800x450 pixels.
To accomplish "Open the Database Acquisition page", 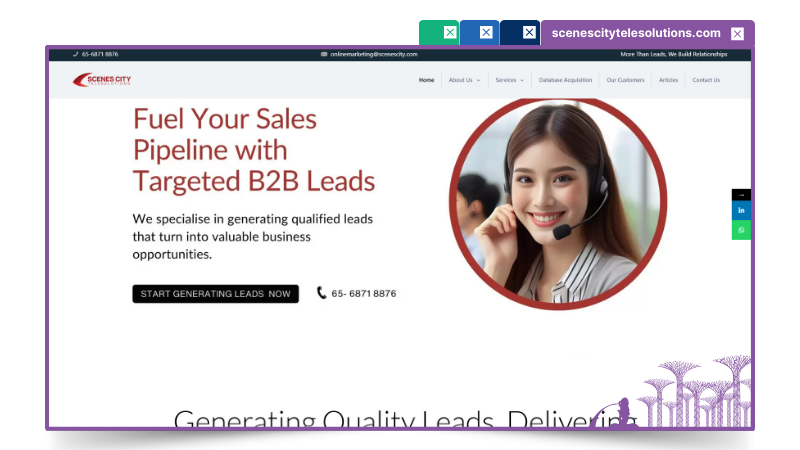I will (565, 80).
